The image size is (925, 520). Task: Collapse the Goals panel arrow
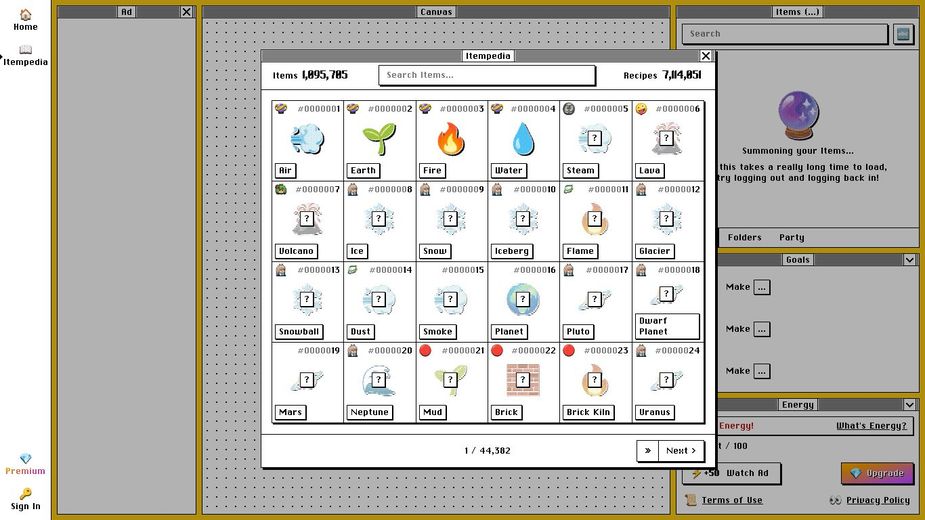click(909, 260)
